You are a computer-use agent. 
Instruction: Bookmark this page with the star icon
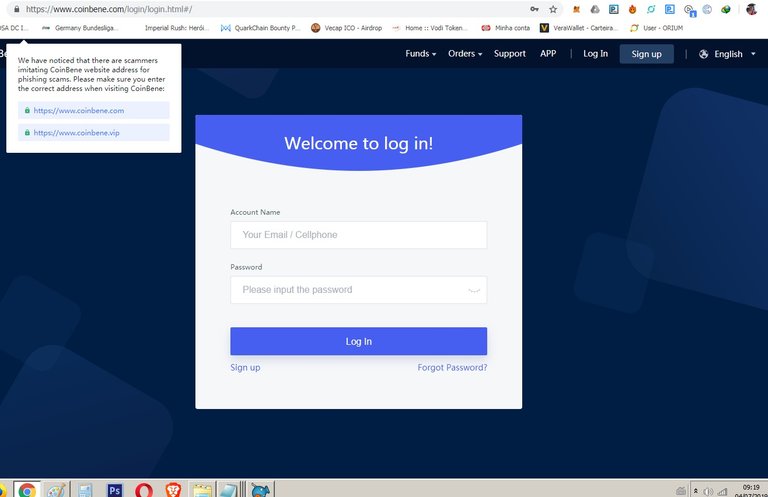coord(553,9)
